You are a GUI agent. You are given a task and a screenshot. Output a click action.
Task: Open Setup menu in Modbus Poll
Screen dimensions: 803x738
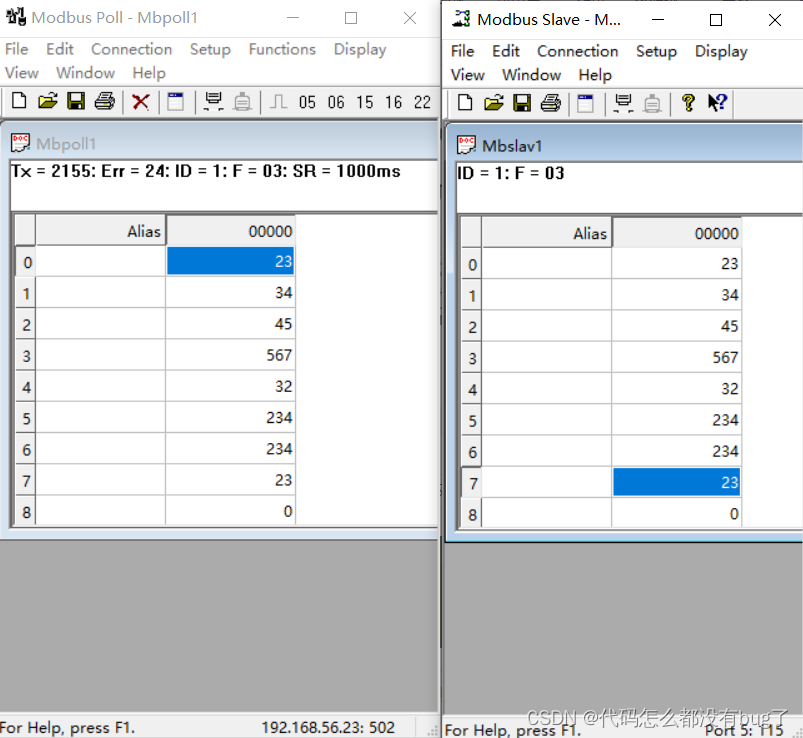coord(210,50)
